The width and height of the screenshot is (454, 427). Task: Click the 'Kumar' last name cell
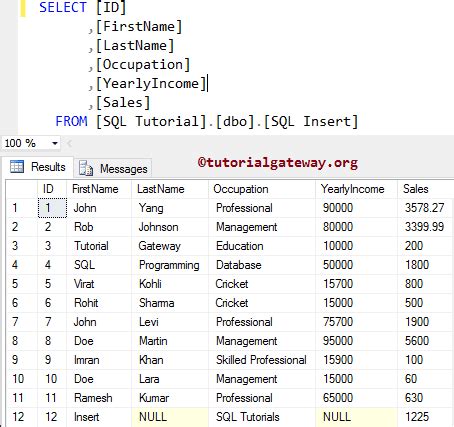[x=170, y=398]
